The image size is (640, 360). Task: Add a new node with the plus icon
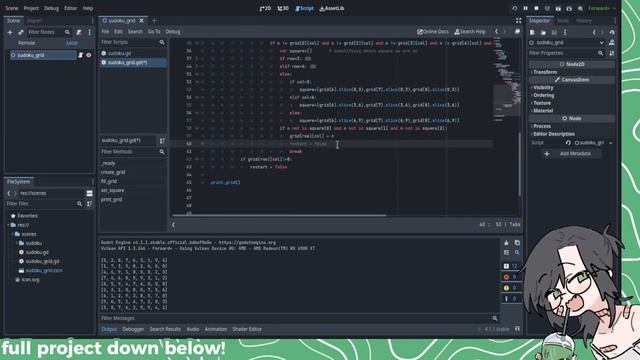10,32
